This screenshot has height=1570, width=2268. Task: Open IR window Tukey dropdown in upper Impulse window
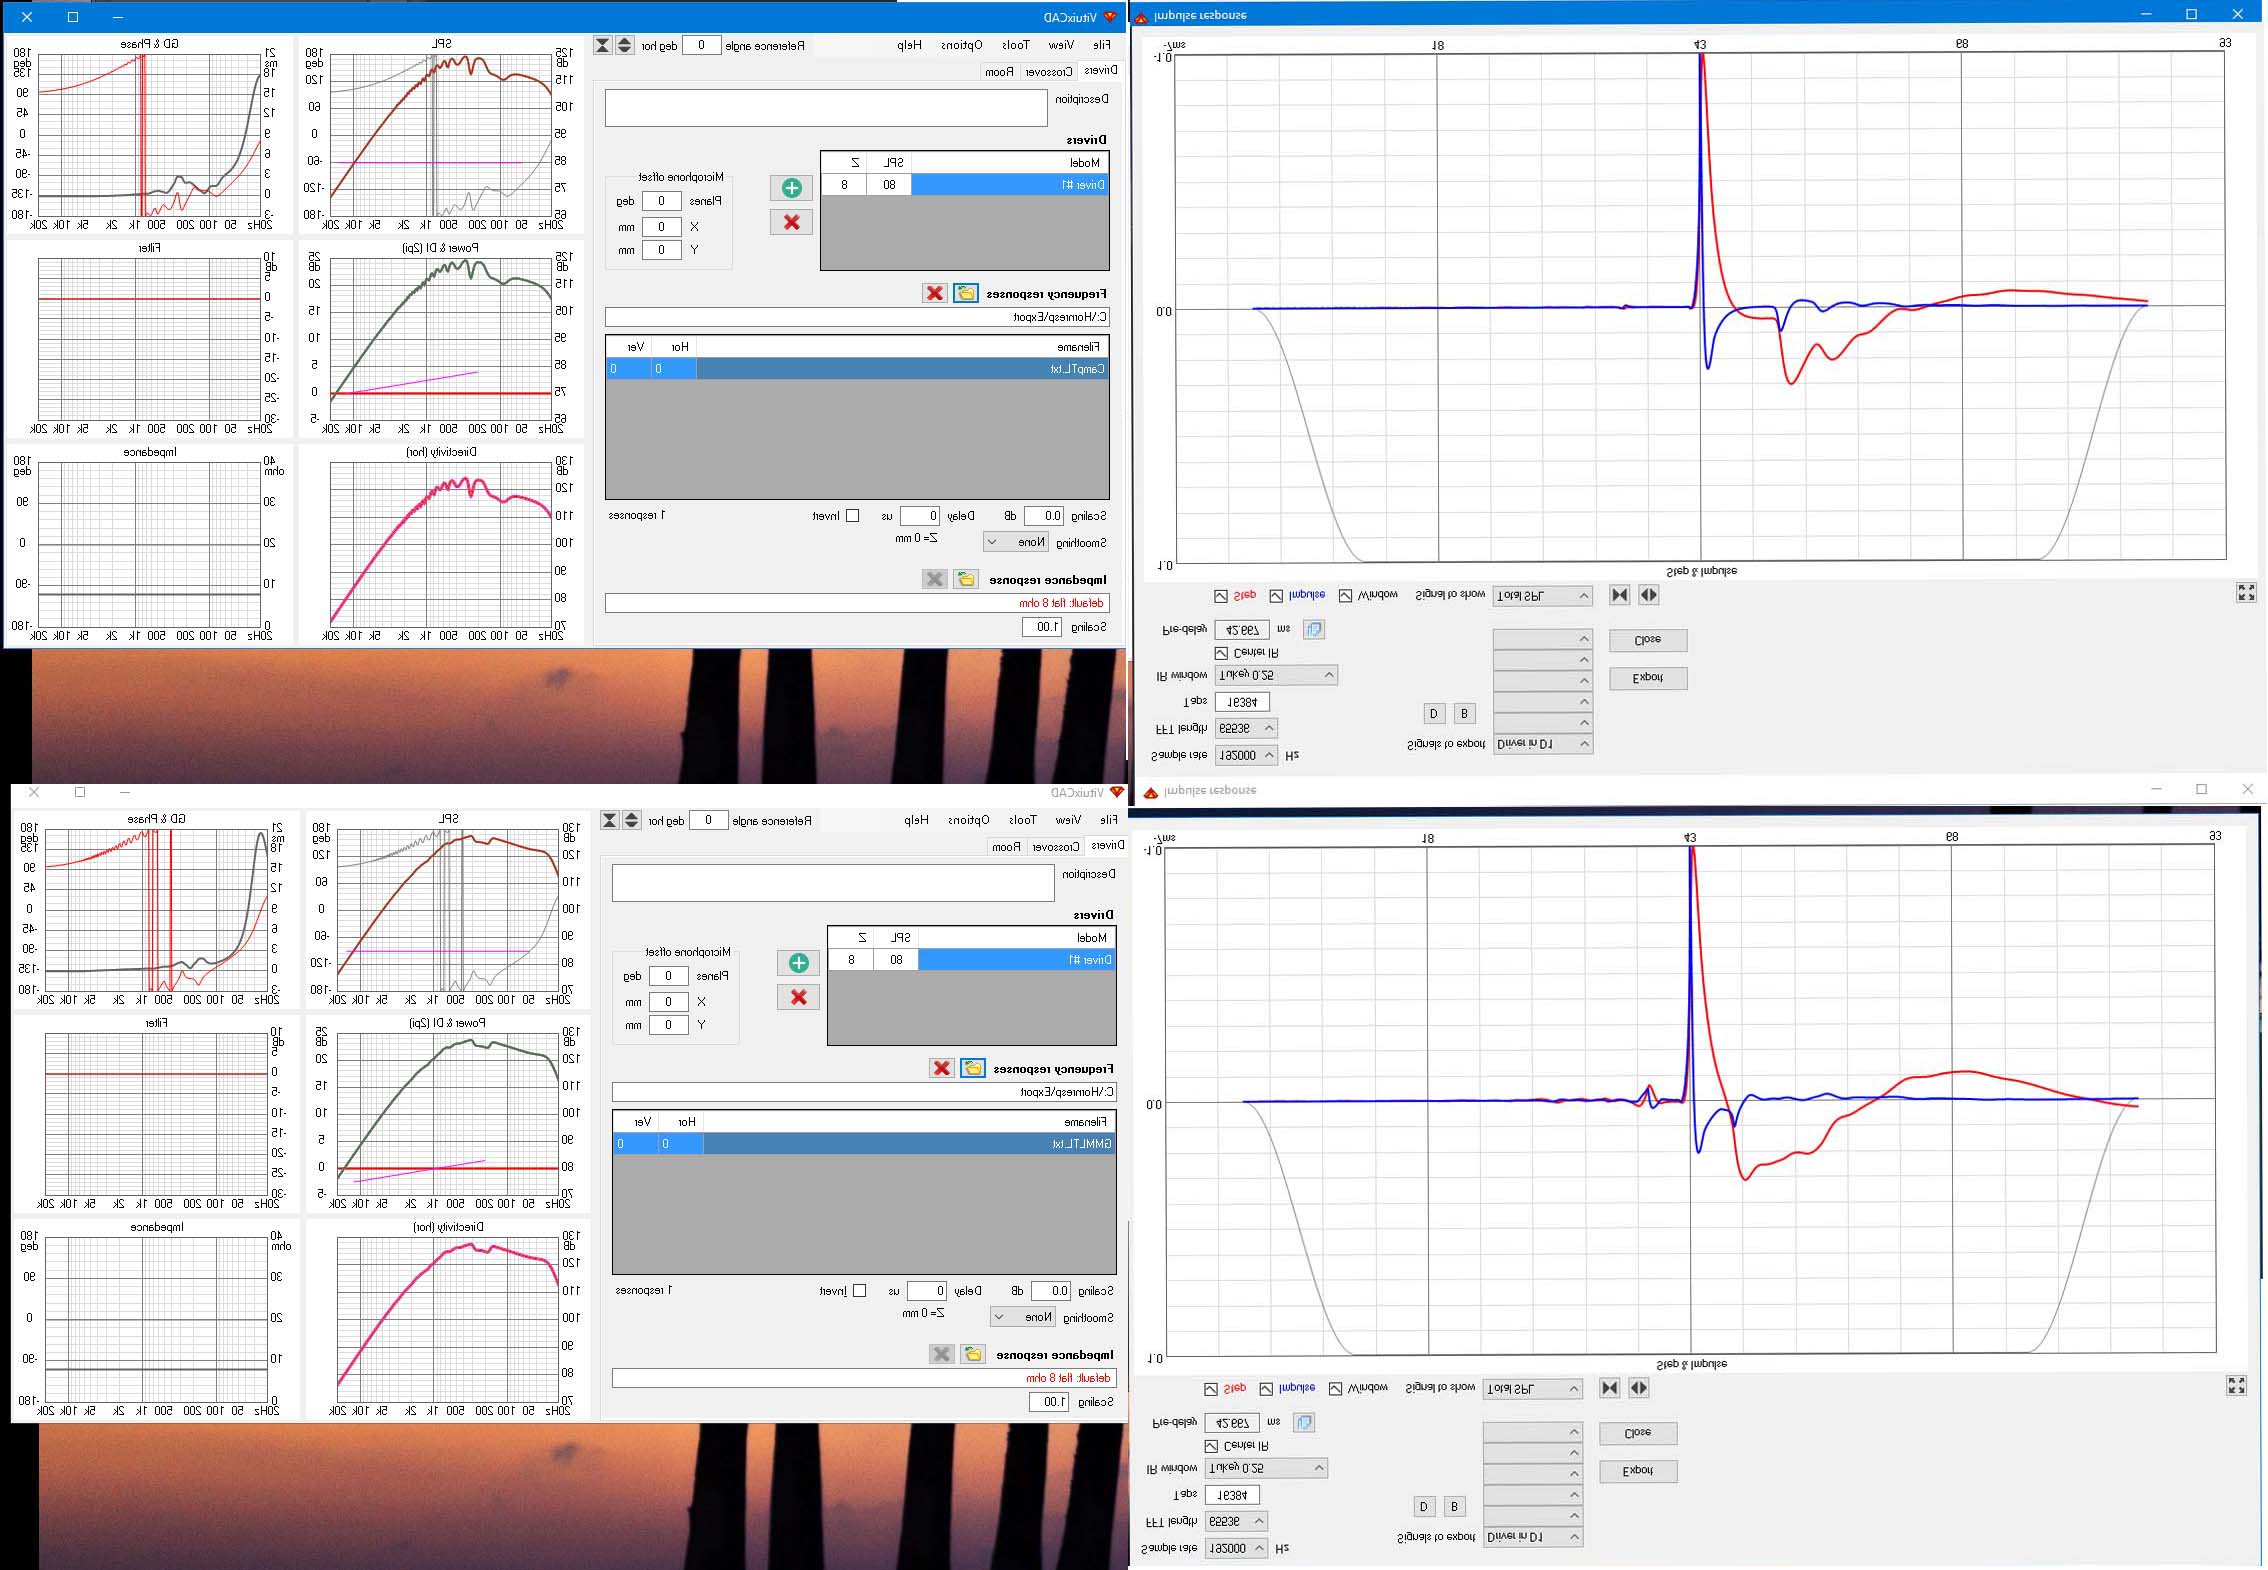1276,675
